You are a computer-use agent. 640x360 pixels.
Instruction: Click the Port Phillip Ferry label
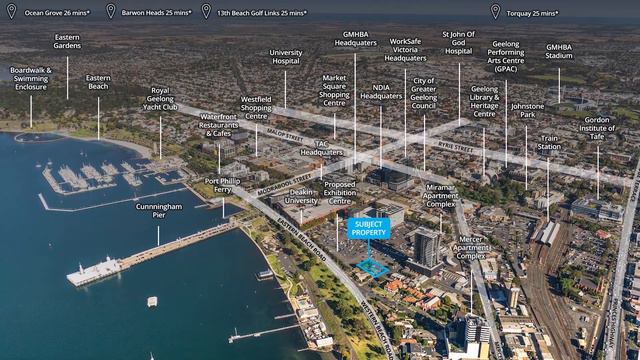pos(222,185)
